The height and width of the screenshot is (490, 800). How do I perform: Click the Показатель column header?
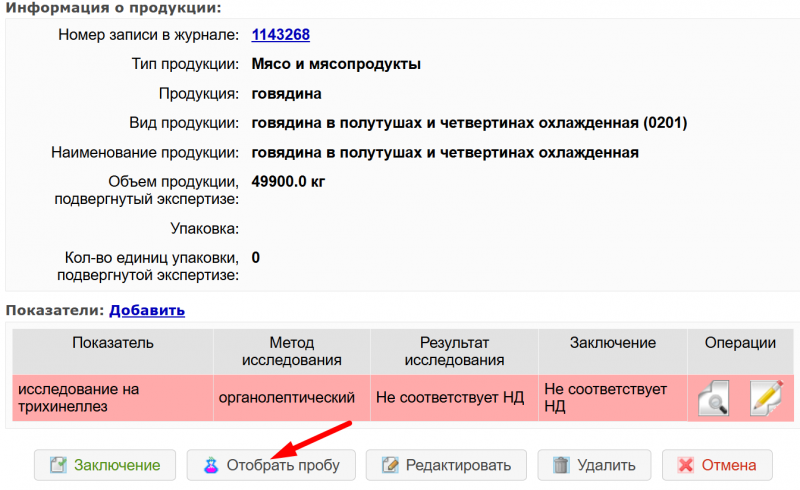point(112,343)
